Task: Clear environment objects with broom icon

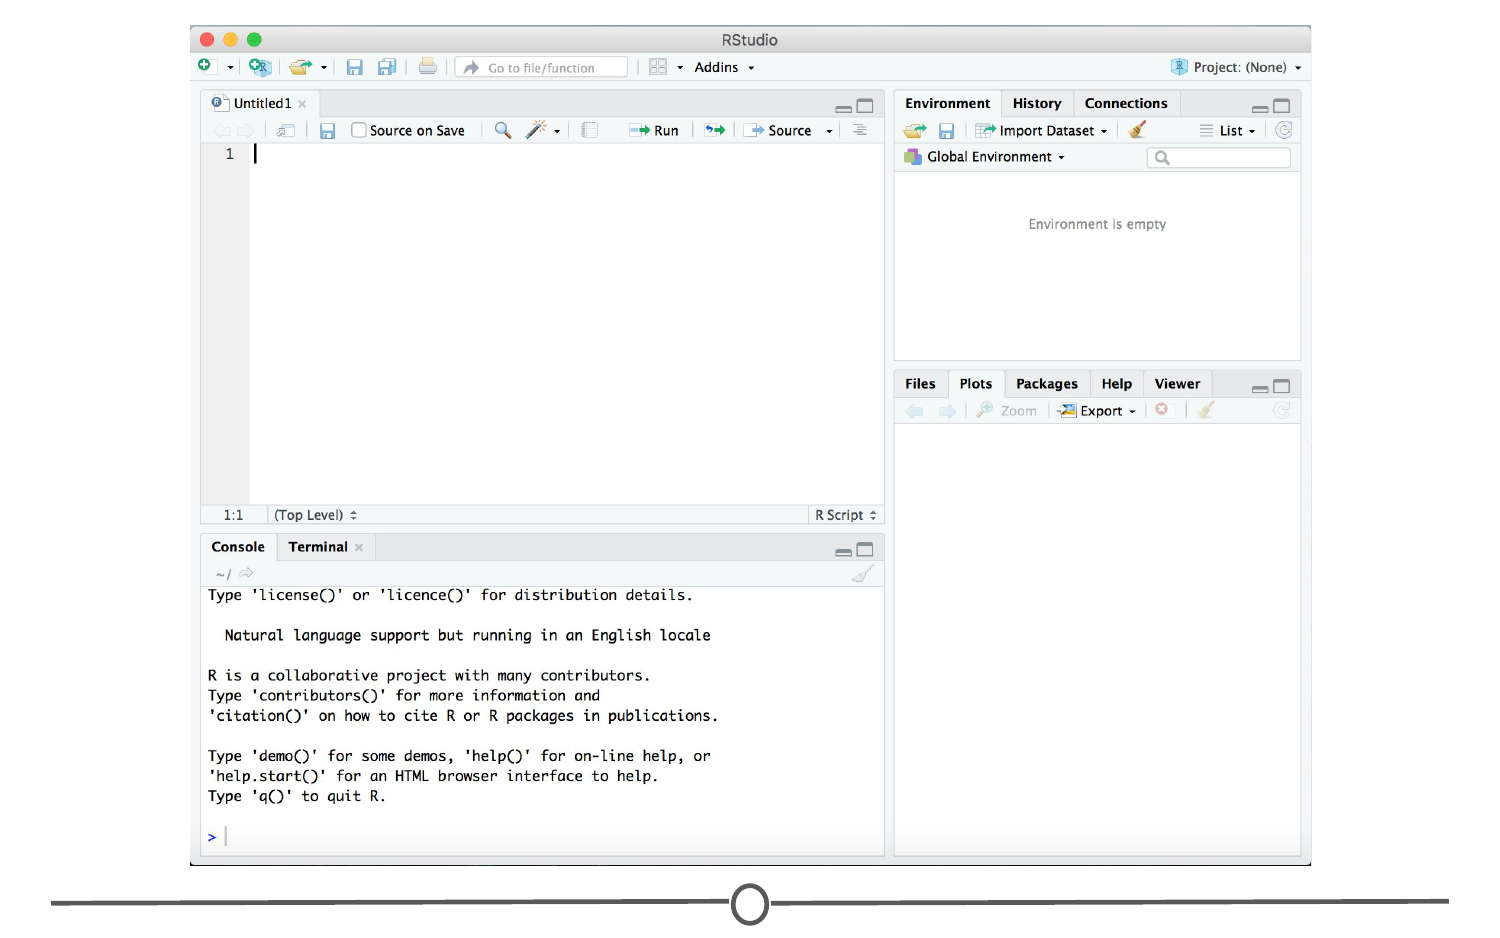Action: [x=1137, y=130]
